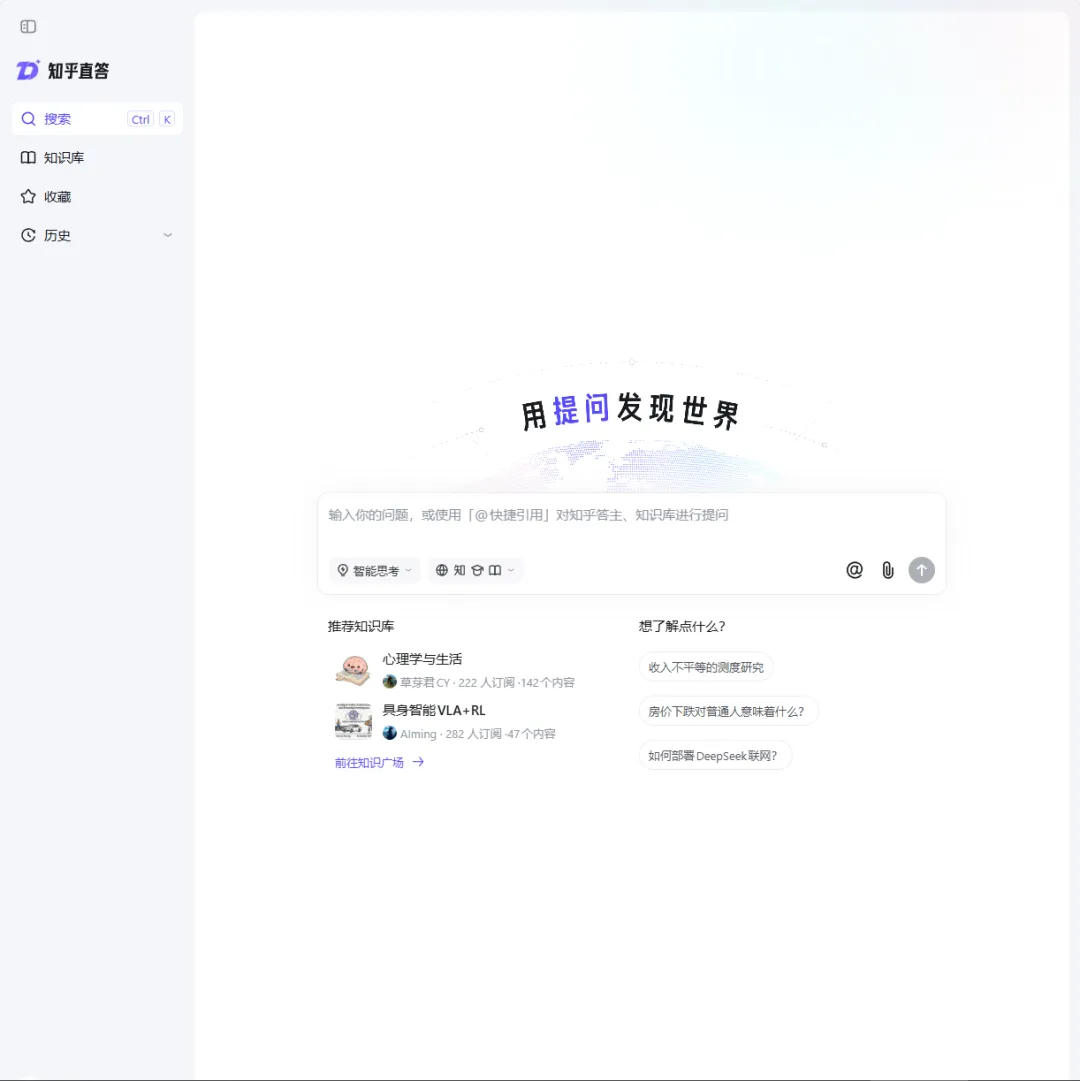Open 收藏 favorites in the sidebar
The height and width of the screenshot is (1081, 1080).
97,196
